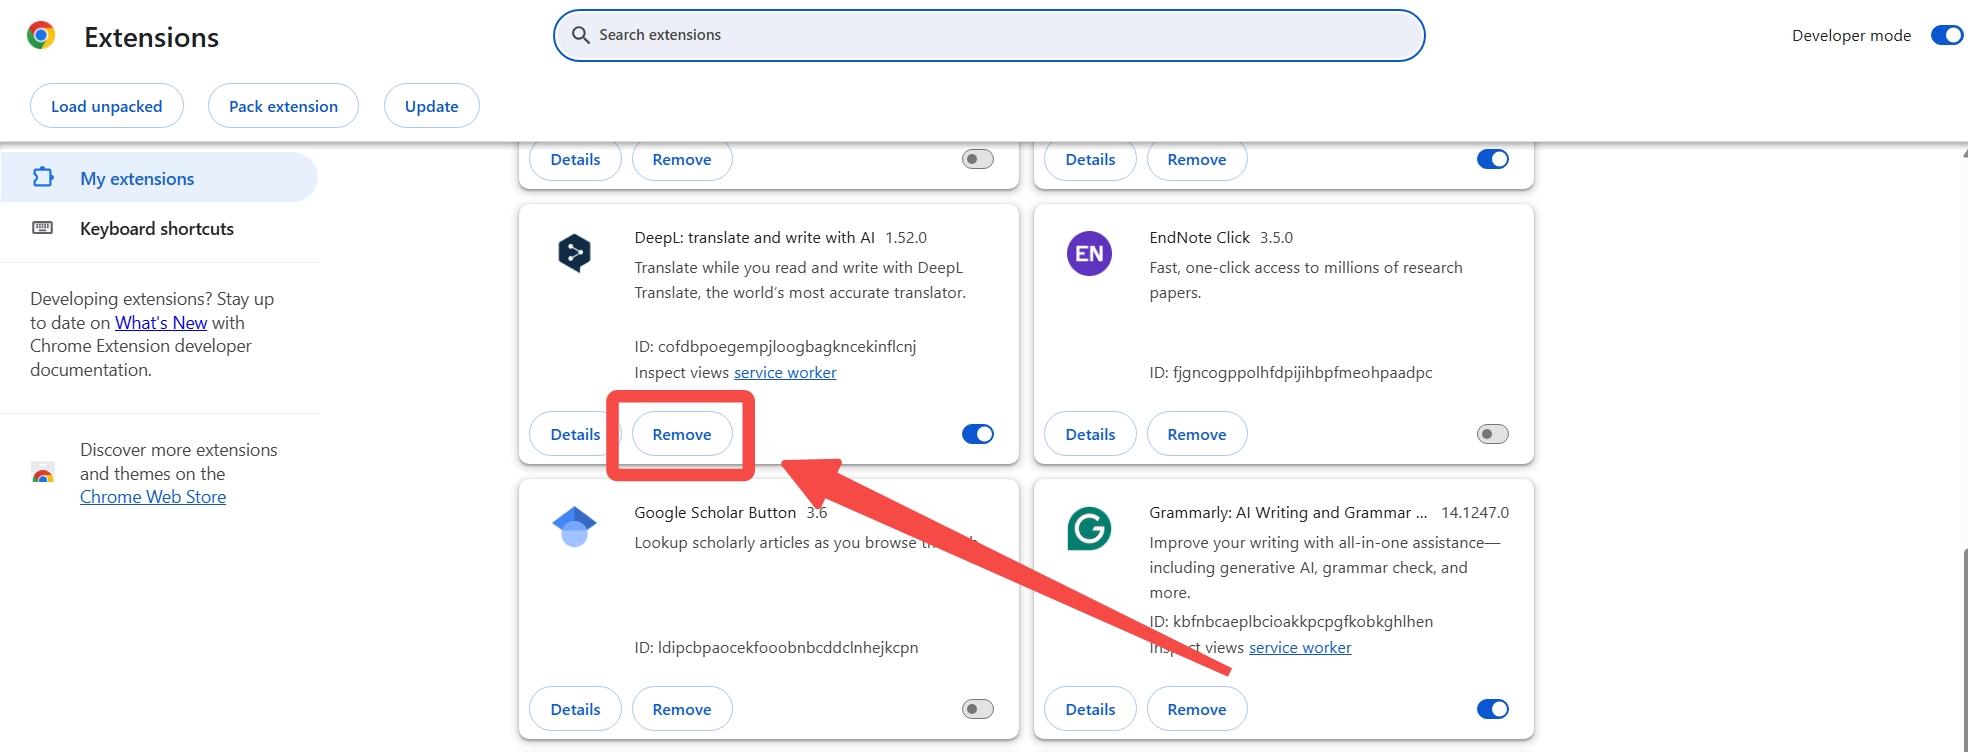Click the DeepL extension icon

(574, 253)
